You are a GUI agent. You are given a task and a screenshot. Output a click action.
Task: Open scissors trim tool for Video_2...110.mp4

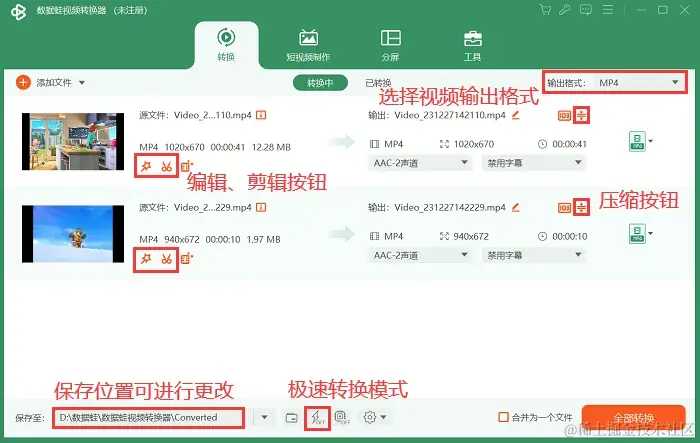click(167, 167)
